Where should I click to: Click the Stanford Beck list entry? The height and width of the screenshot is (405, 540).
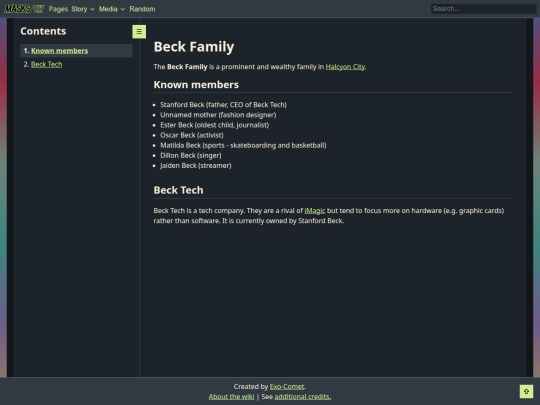click(223, 105)
